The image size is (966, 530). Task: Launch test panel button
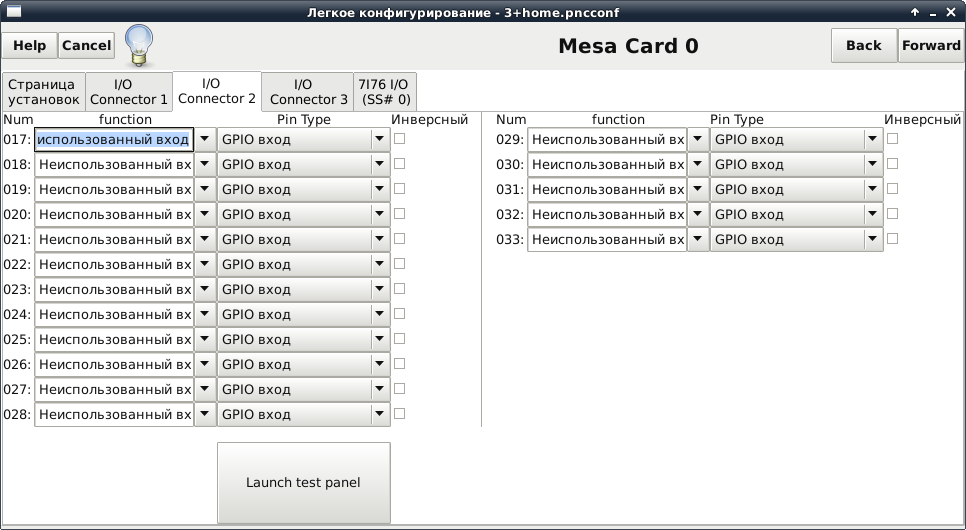pos(304,483)
